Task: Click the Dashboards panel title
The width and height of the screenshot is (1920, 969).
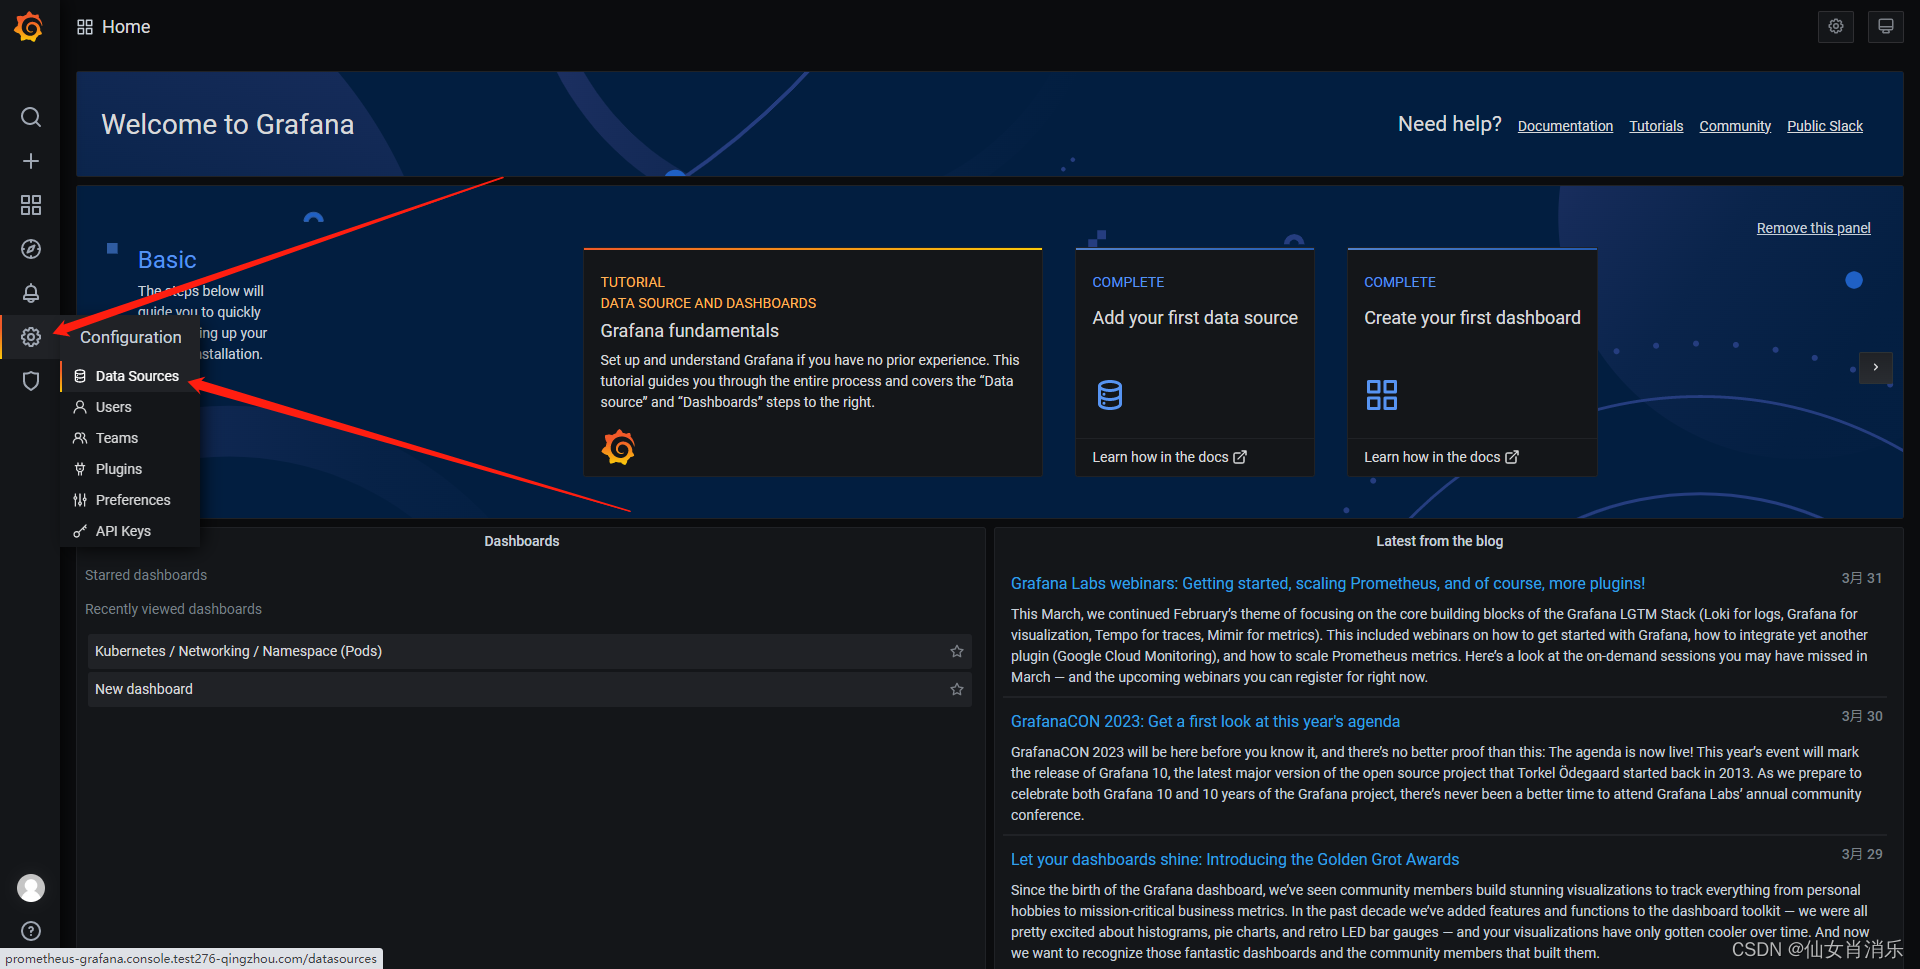Action: coord(521,541)
